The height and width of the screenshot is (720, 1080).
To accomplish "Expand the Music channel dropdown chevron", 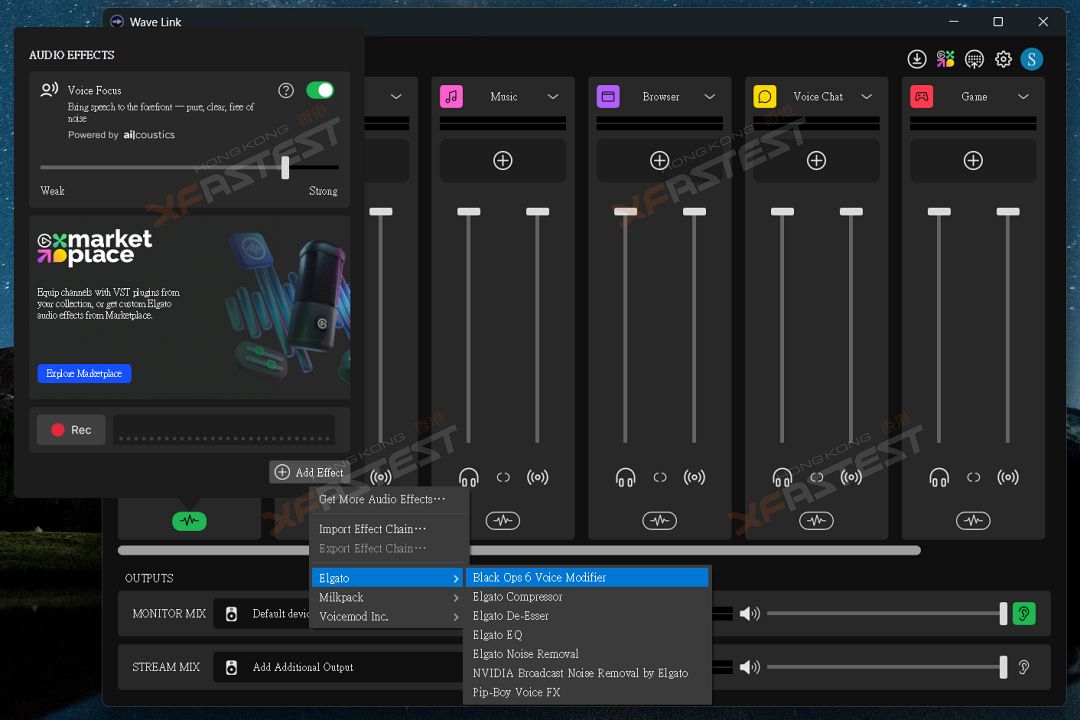I will 552,96.
